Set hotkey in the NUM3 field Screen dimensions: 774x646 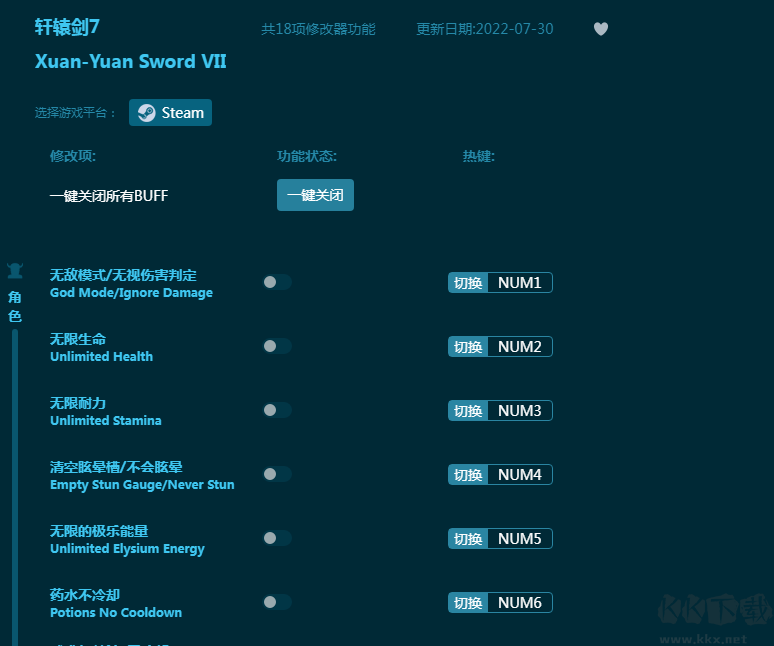[x=519, y=411]
